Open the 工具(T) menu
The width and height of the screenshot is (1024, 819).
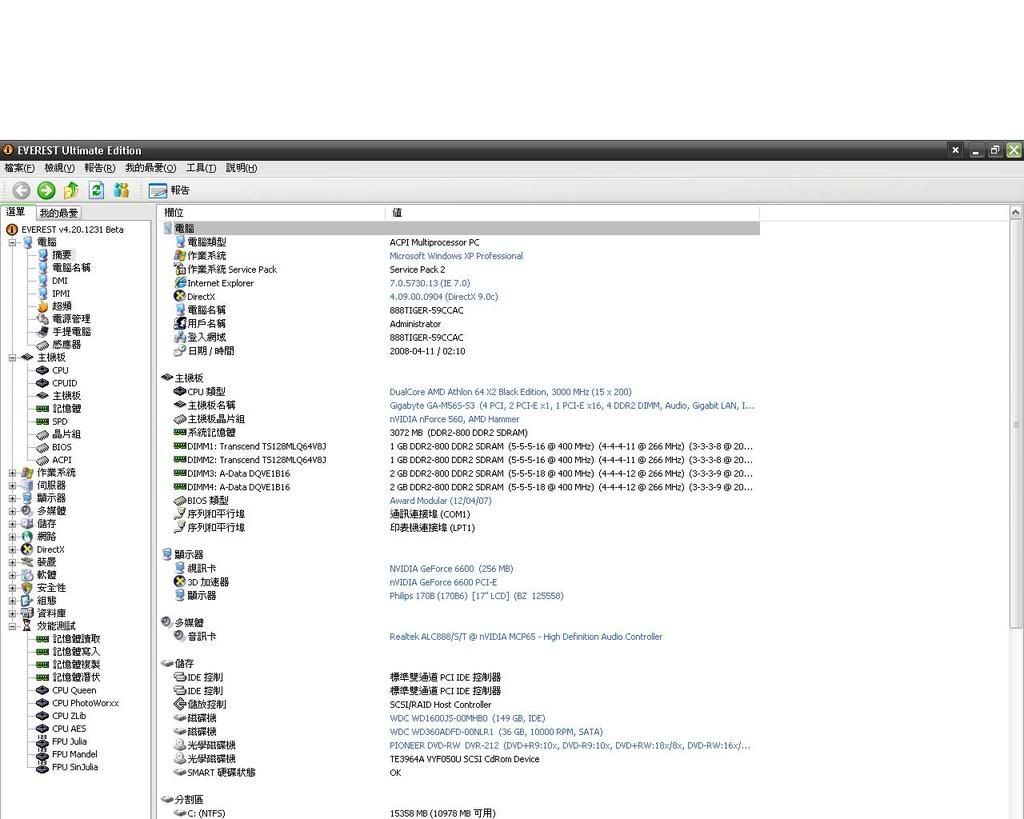pos(201,168)
